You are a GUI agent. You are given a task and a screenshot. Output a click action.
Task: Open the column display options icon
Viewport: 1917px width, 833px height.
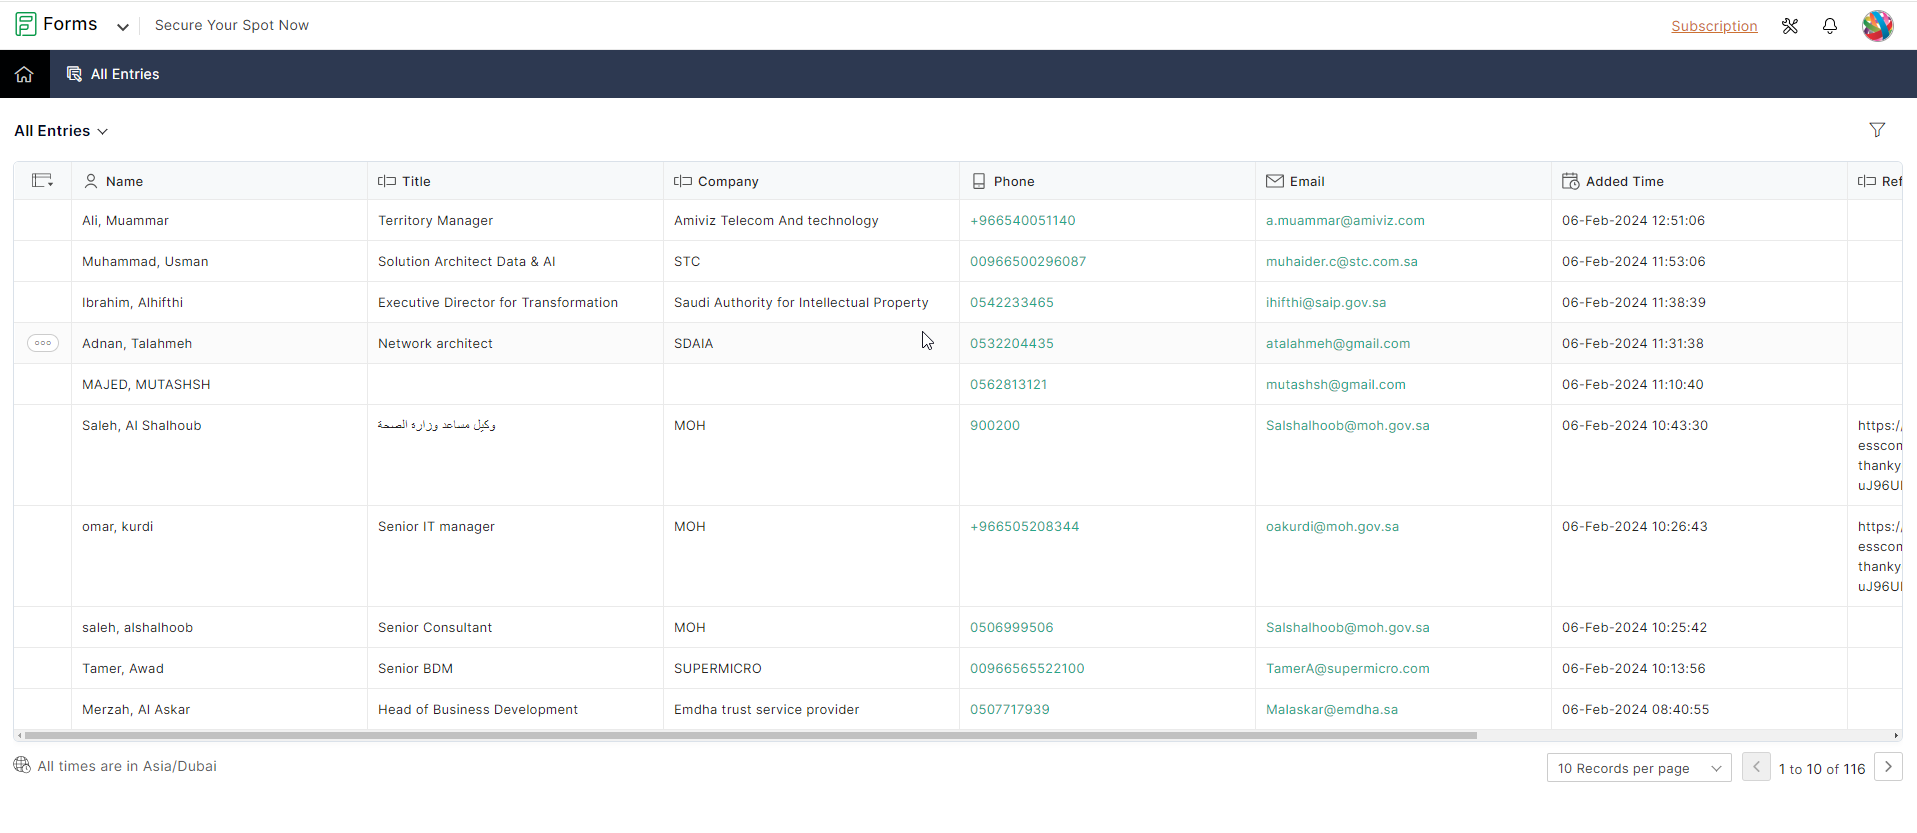tap(42, 180)
